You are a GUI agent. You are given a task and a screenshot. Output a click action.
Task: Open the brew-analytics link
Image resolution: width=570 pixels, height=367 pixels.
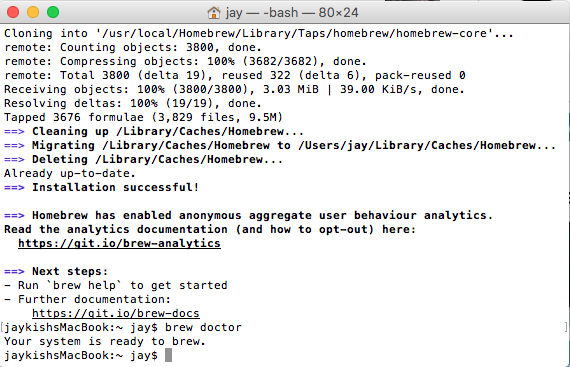pos(119,243)
